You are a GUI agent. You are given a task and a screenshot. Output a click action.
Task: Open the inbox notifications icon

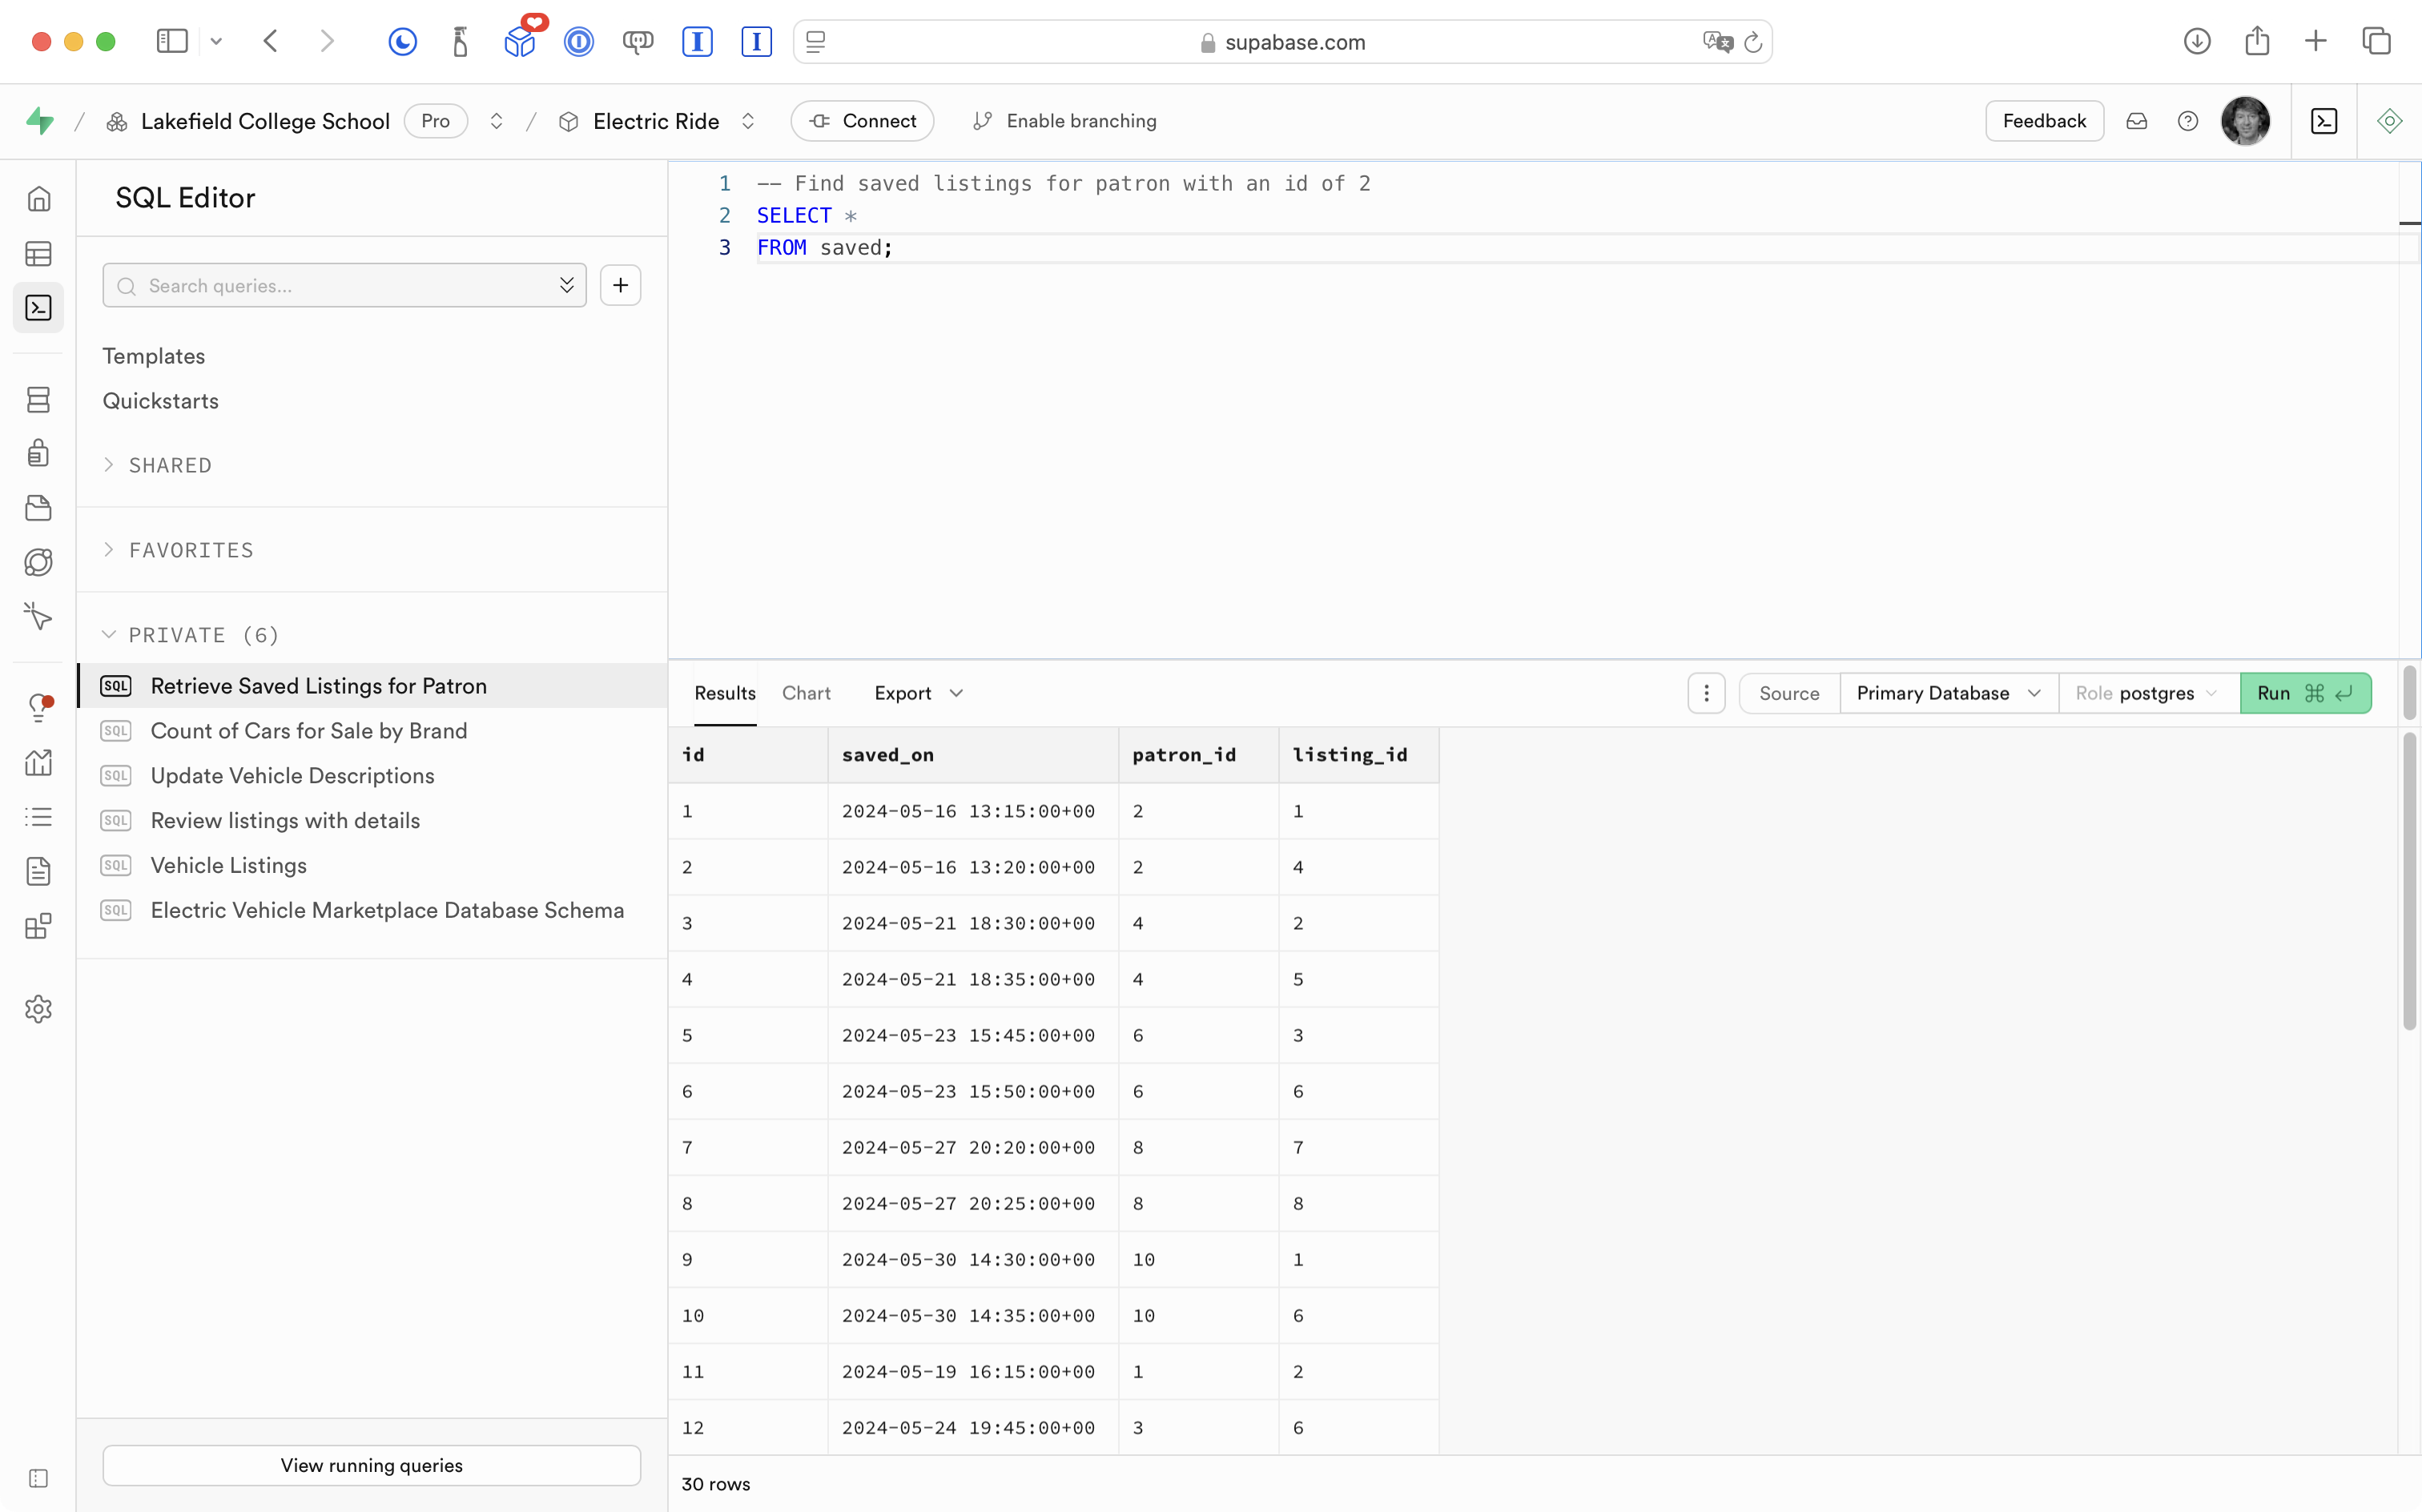[x=2137, y=121]
